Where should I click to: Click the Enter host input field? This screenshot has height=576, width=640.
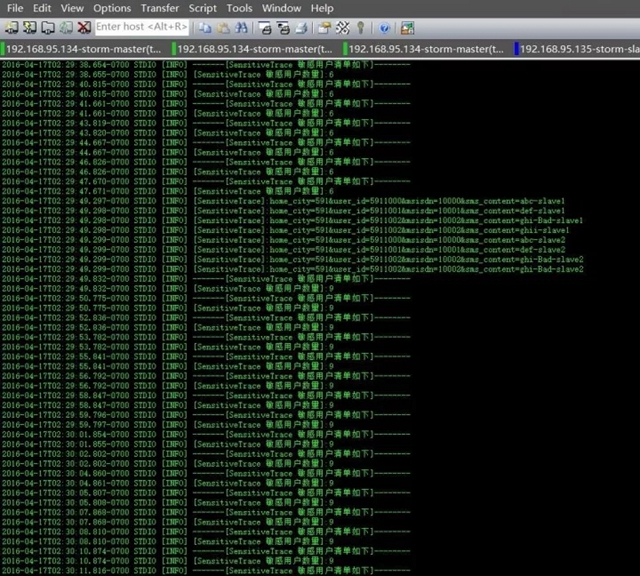click(x=142, y=27)
